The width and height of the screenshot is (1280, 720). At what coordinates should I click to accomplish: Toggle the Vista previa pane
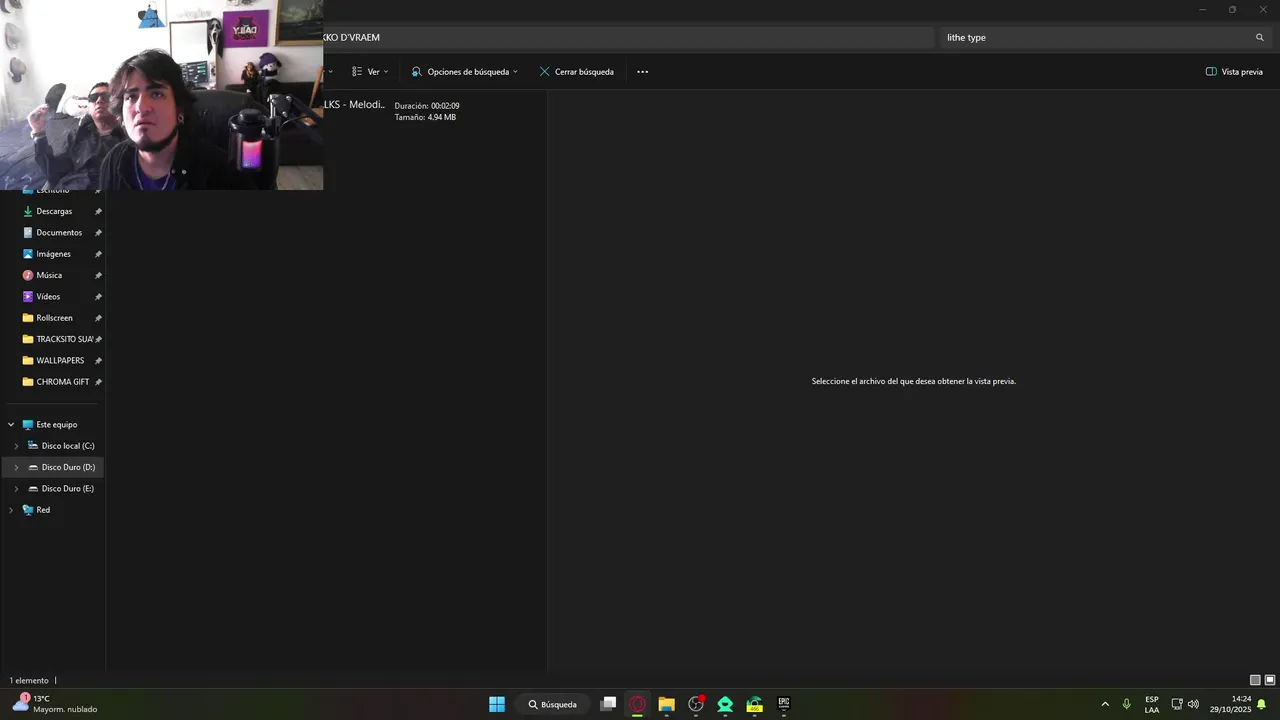pyautogui.click(x=1234, y=72)
